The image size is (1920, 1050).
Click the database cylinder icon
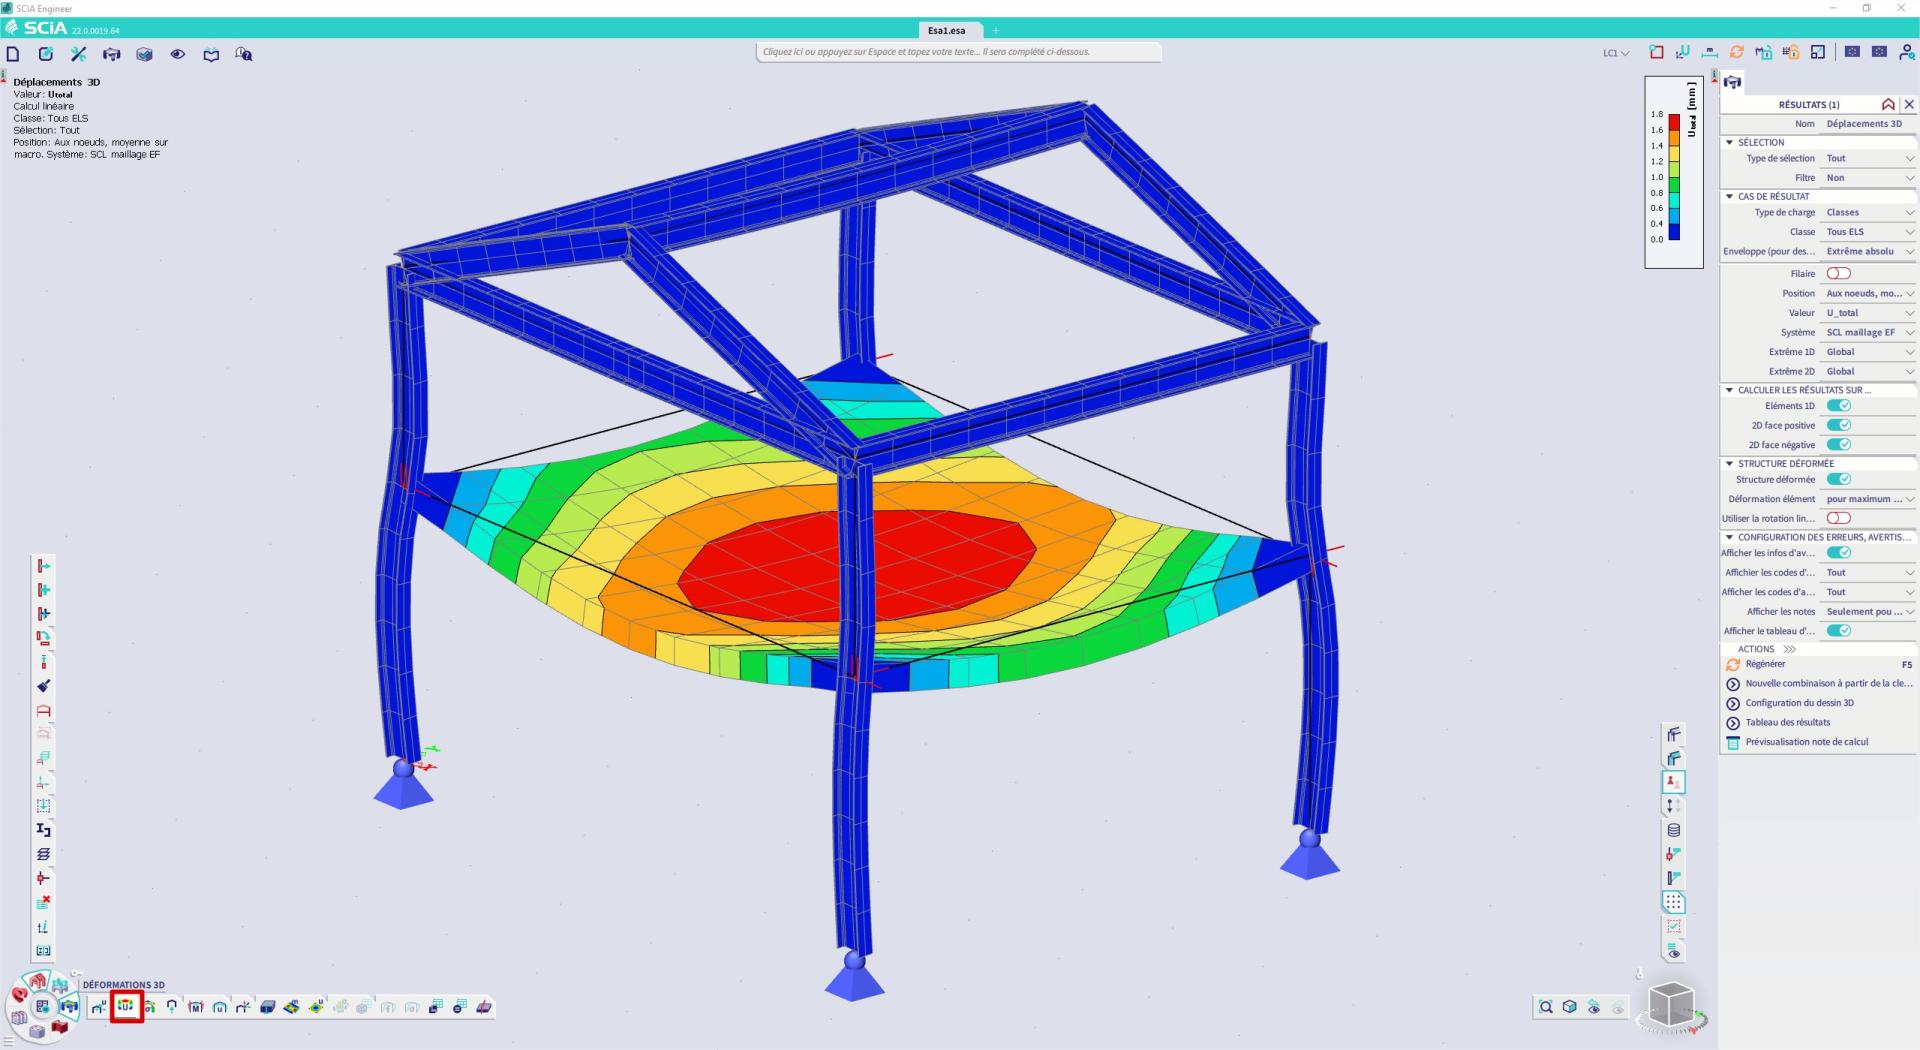coord(1673,830)
